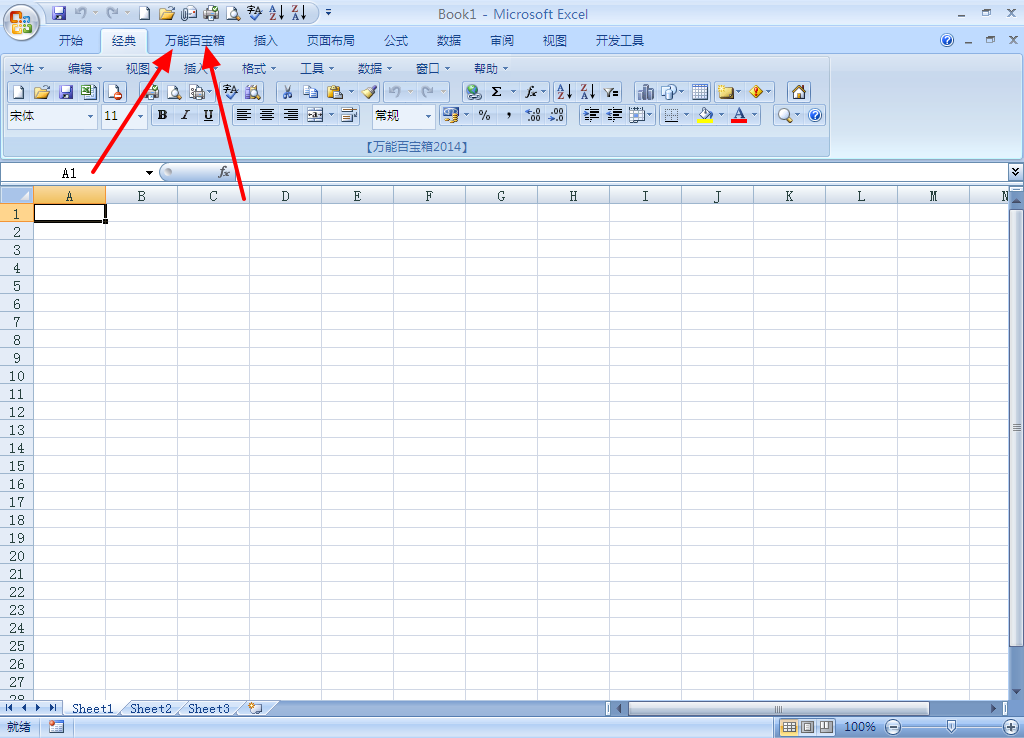The width and height of the screenshot is (1024, 738).
Task: Toggle Align Left
Action: pyautogui.click(x=244, y=116)
